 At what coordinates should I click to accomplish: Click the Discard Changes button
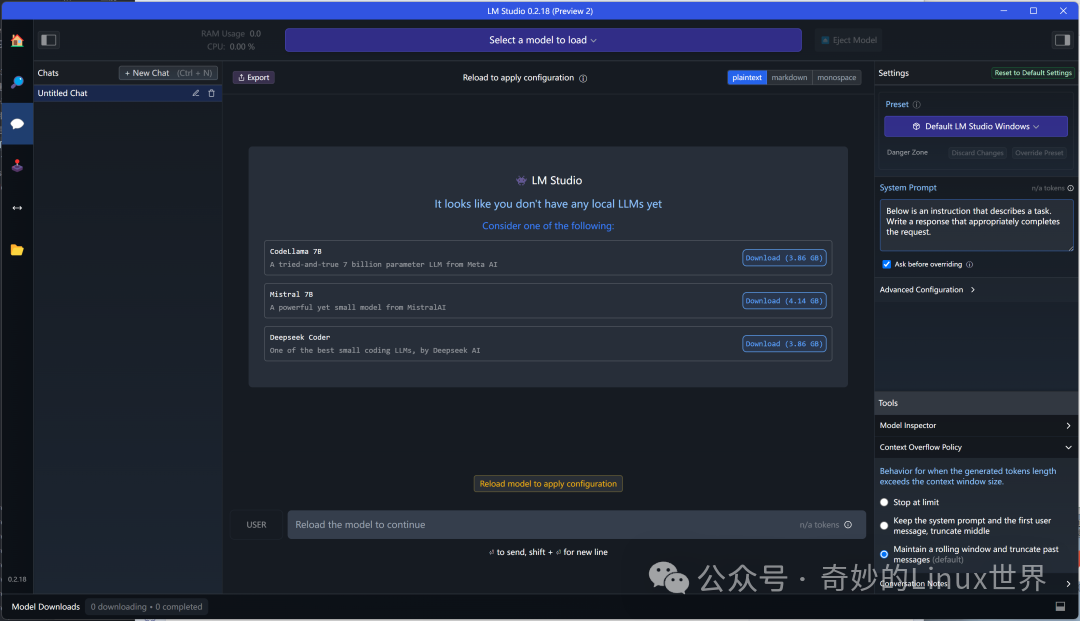coord(977,153)
